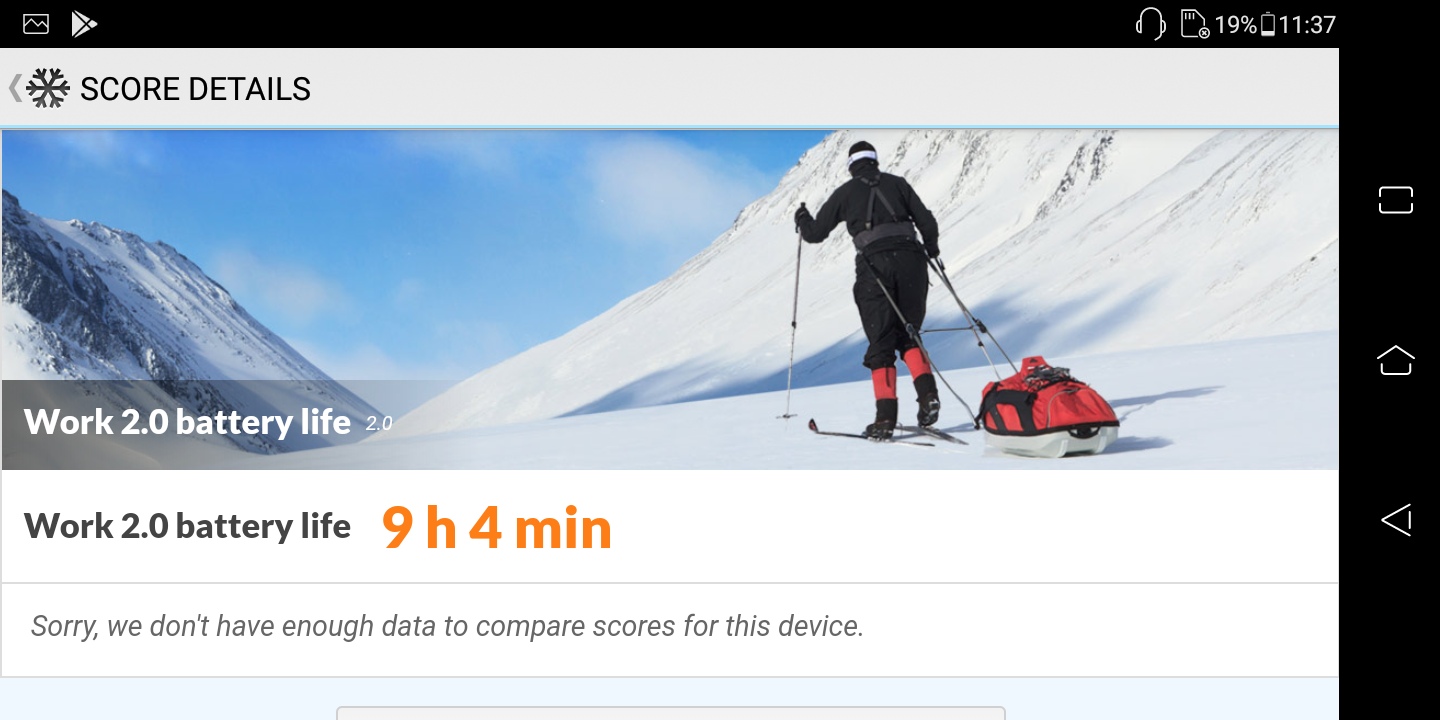Tap the PCMark snowflake logo
Image resolution: width=1440 pixels, height=720 pixels.
(47, 88)
